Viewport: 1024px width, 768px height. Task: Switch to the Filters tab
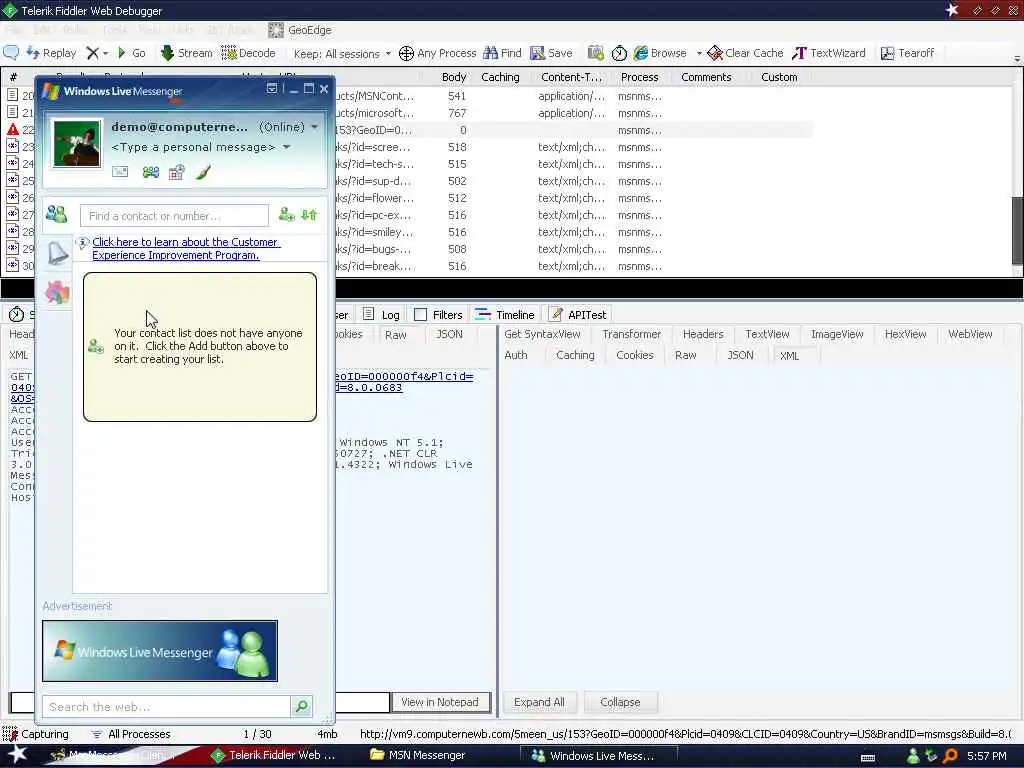440,315
